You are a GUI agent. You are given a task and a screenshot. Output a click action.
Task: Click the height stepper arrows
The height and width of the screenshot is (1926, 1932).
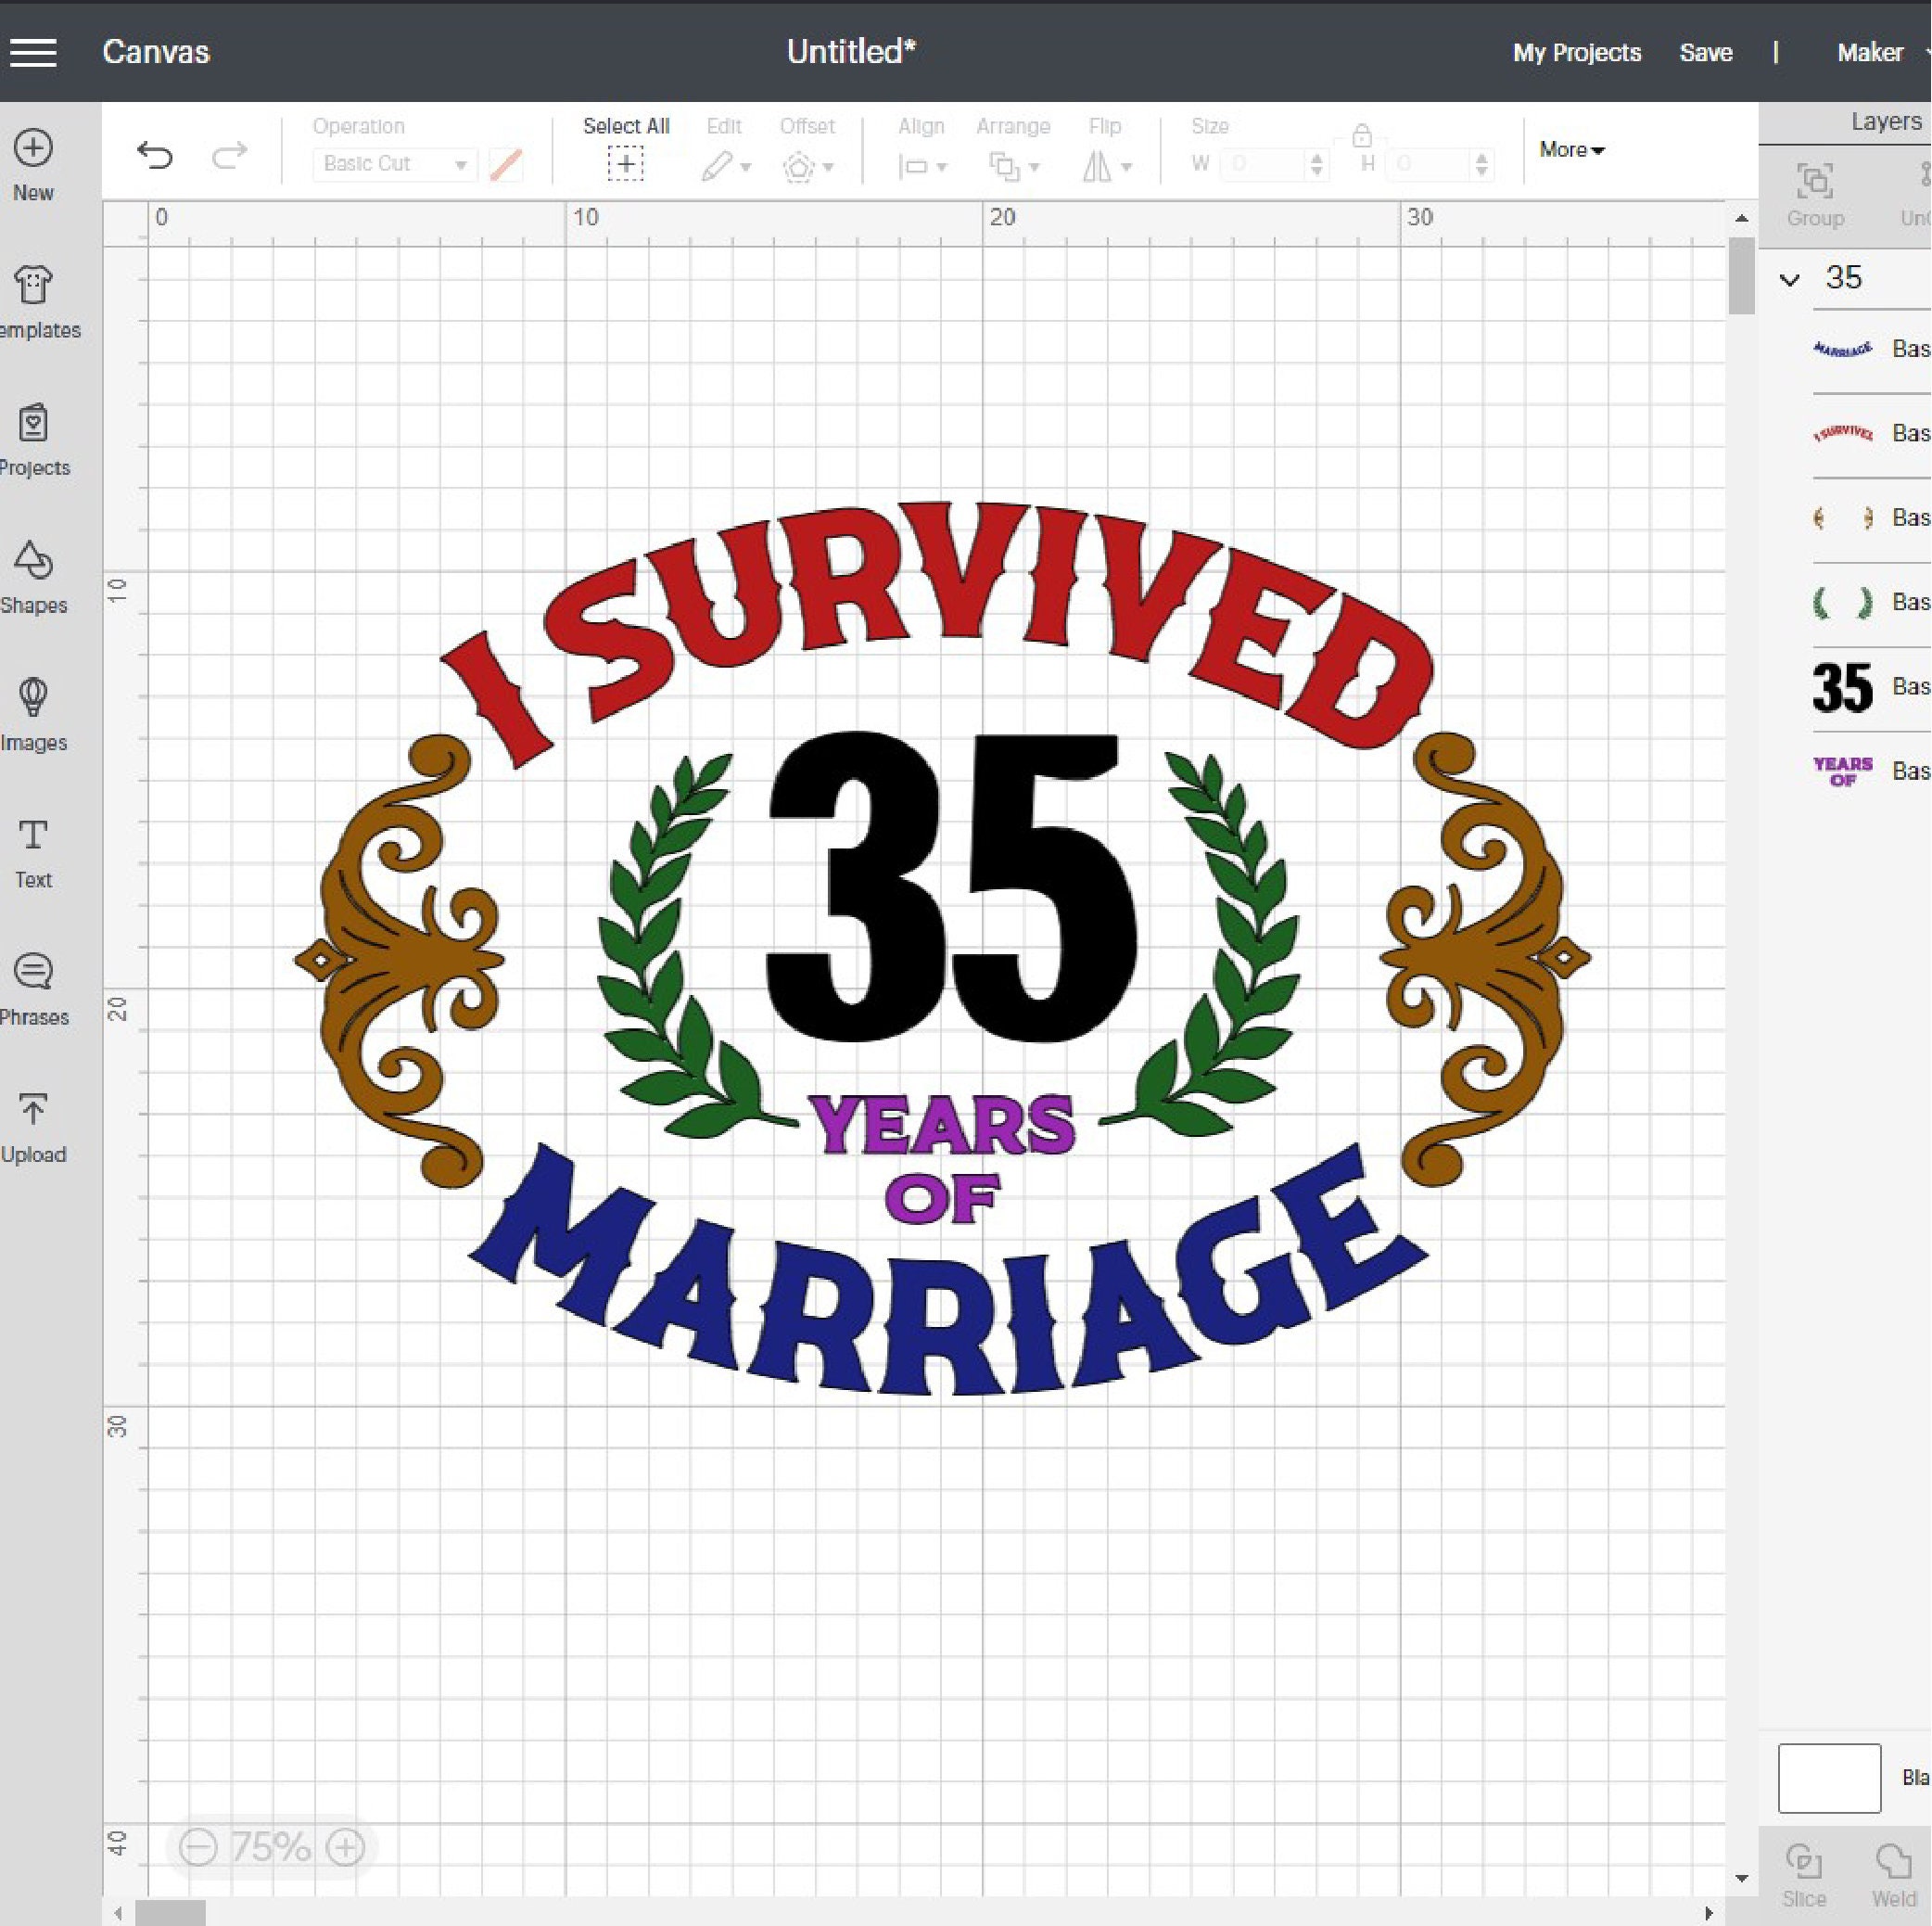coord(1483,164)
